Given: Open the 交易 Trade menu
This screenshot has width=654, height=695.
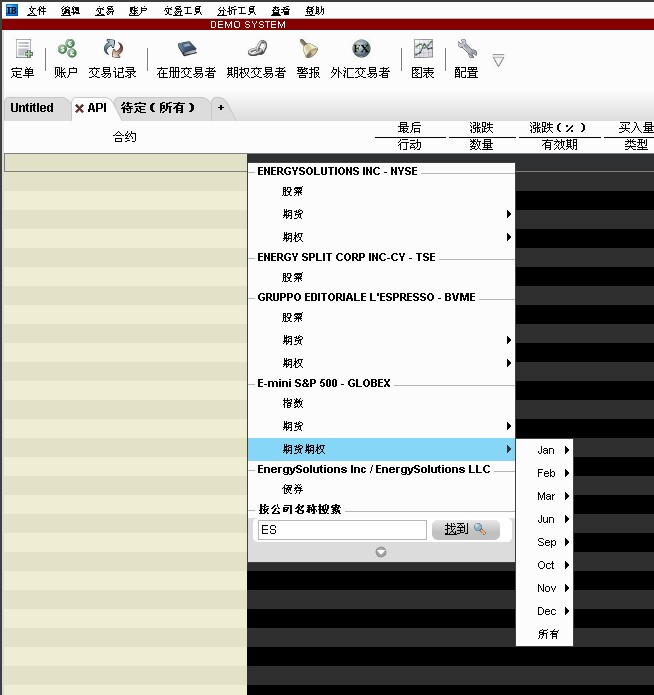Looking at the screenshot, I should coord(105,10).
